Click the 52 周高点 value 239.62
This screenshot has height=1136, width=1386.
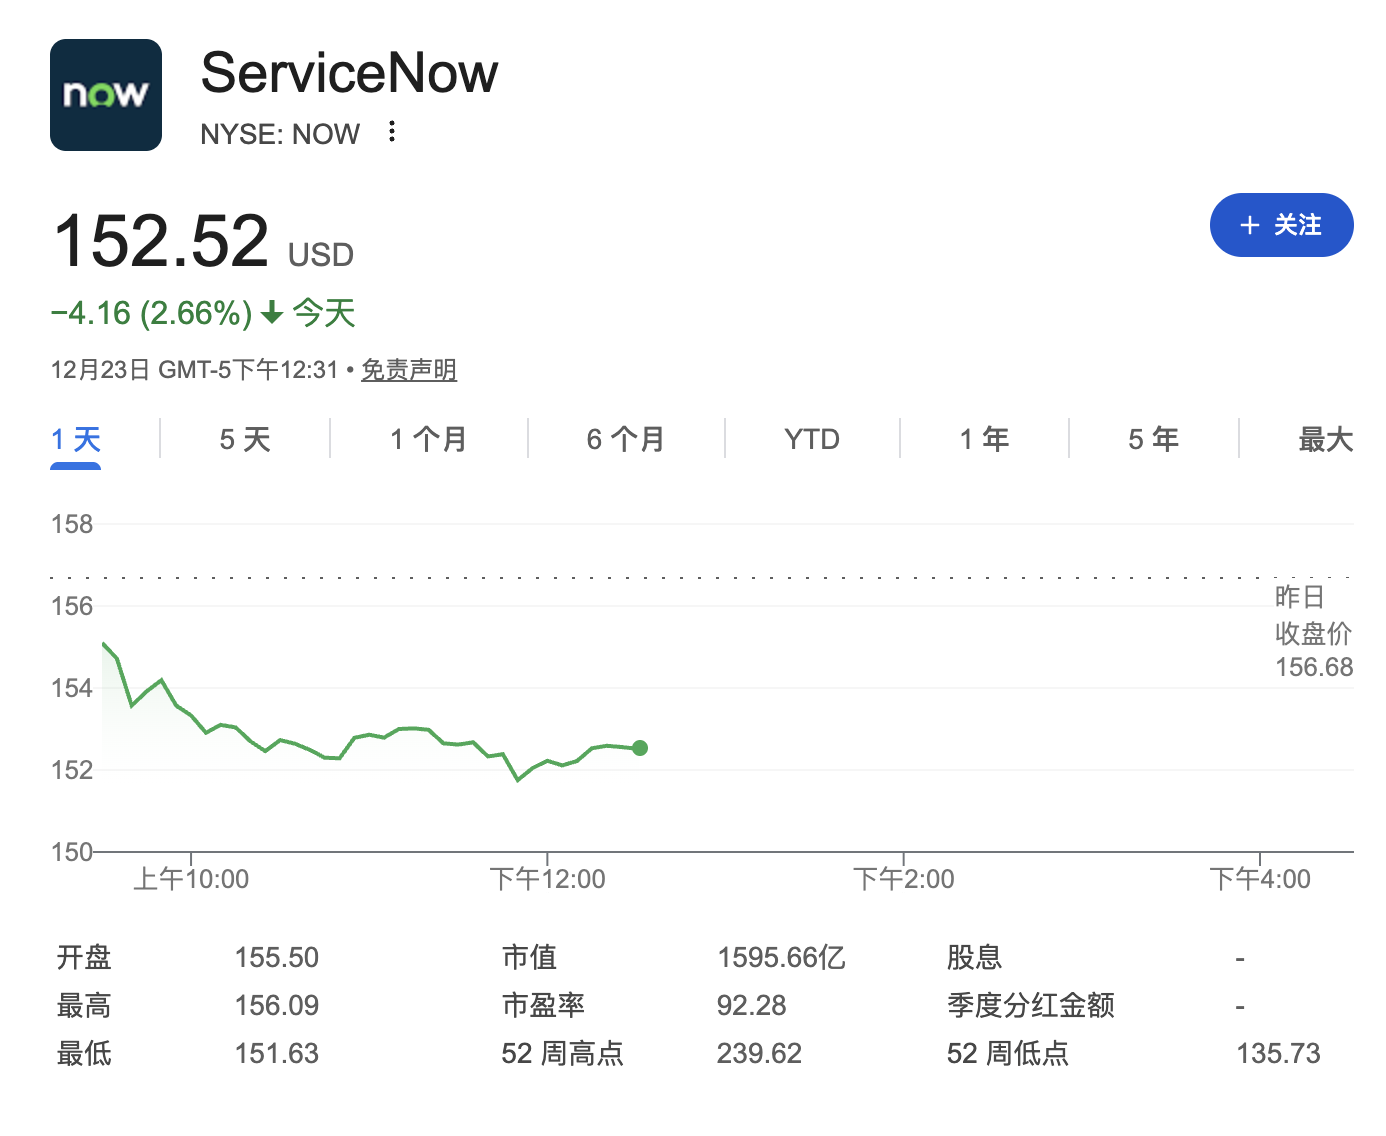pos(759,1054)
